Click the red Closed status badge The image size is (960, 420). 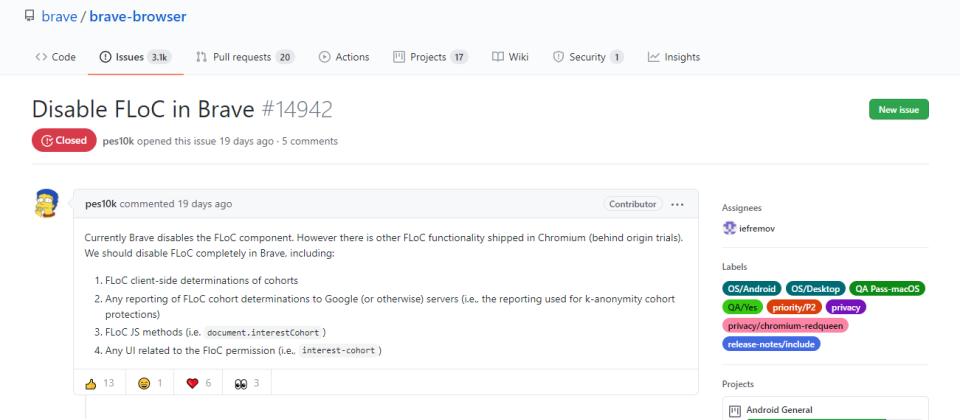click(64, 141)
